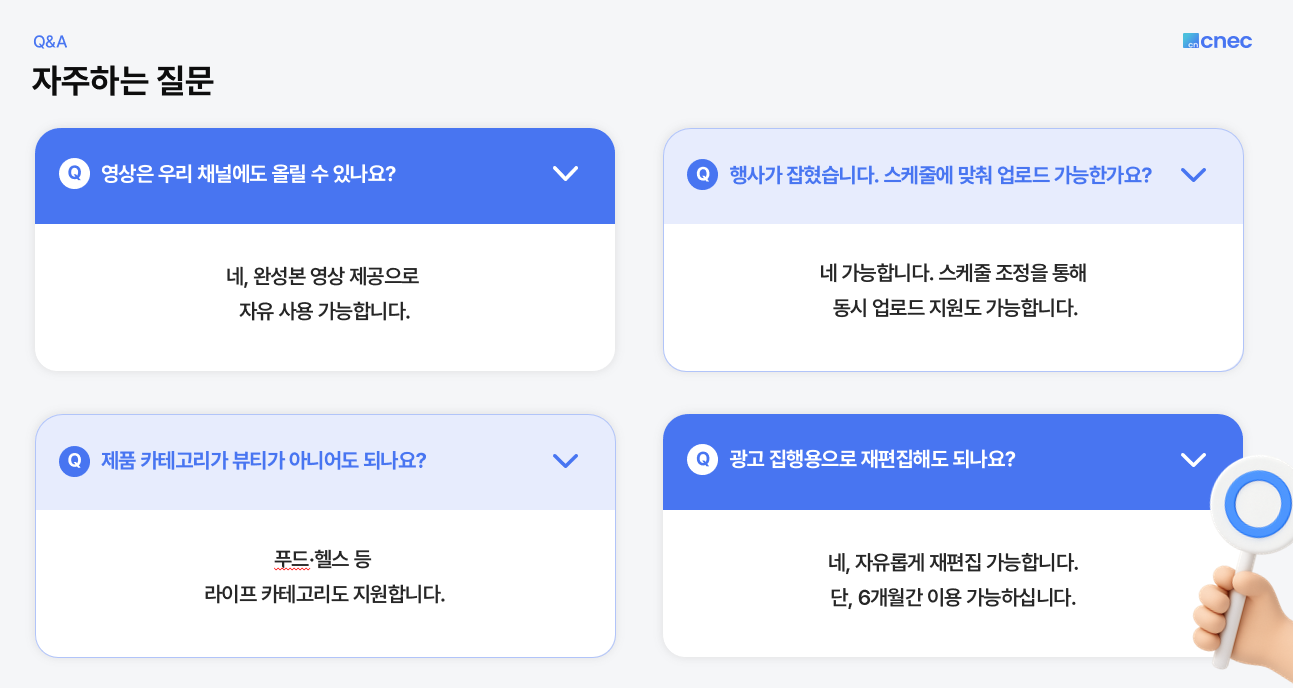Click the 자주하는 질문 heading
The width and height of the screenshot is (1293, 688).
123,81
